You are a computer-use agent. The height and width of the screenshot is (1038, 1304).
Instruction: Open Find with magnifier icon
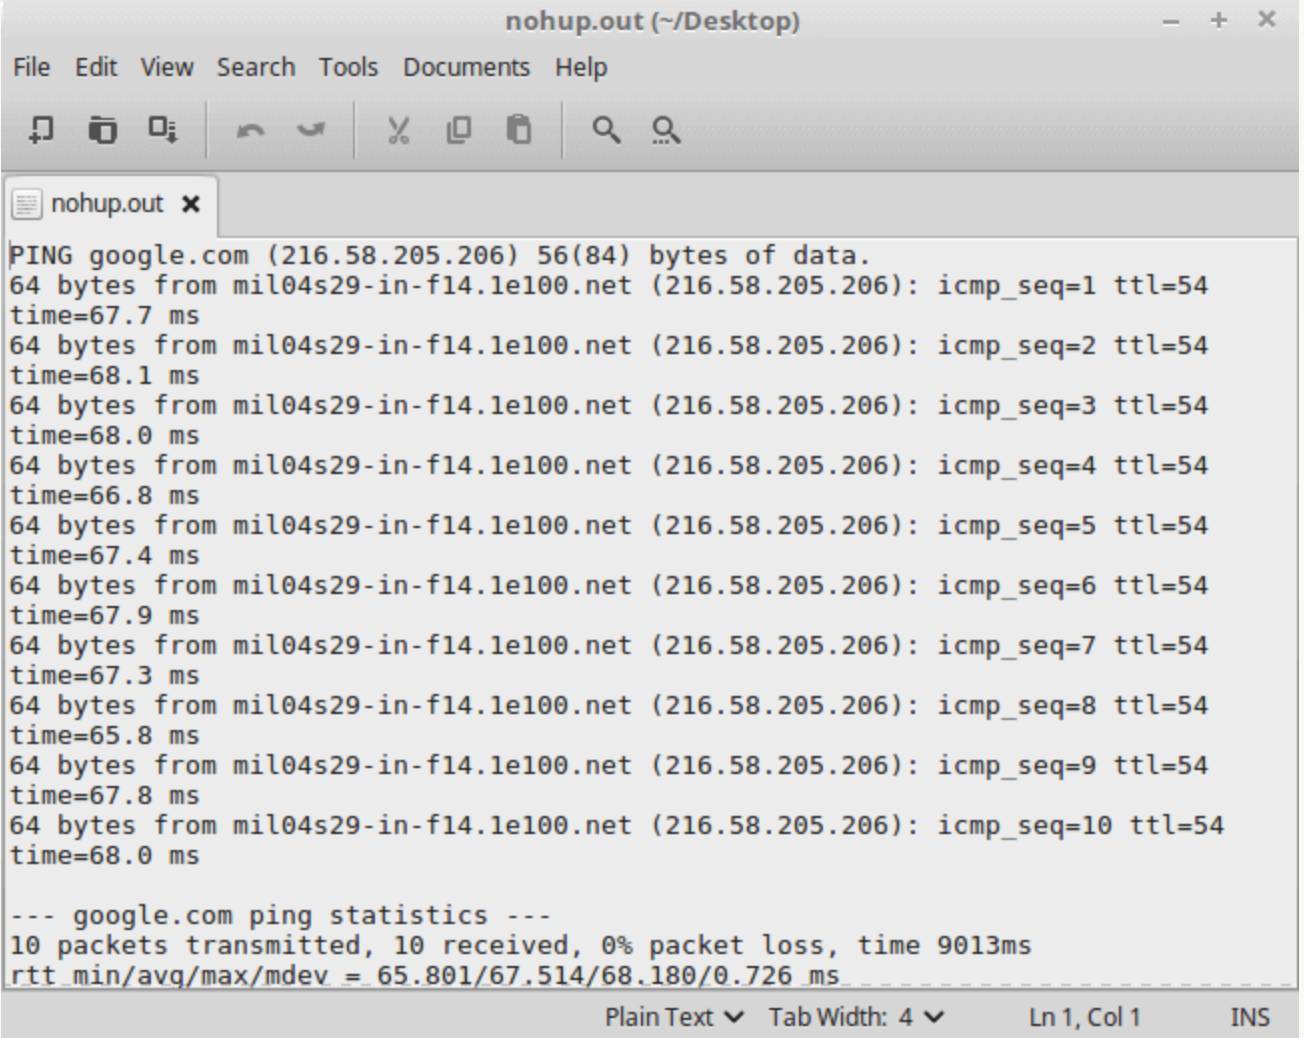click(606, 130)
